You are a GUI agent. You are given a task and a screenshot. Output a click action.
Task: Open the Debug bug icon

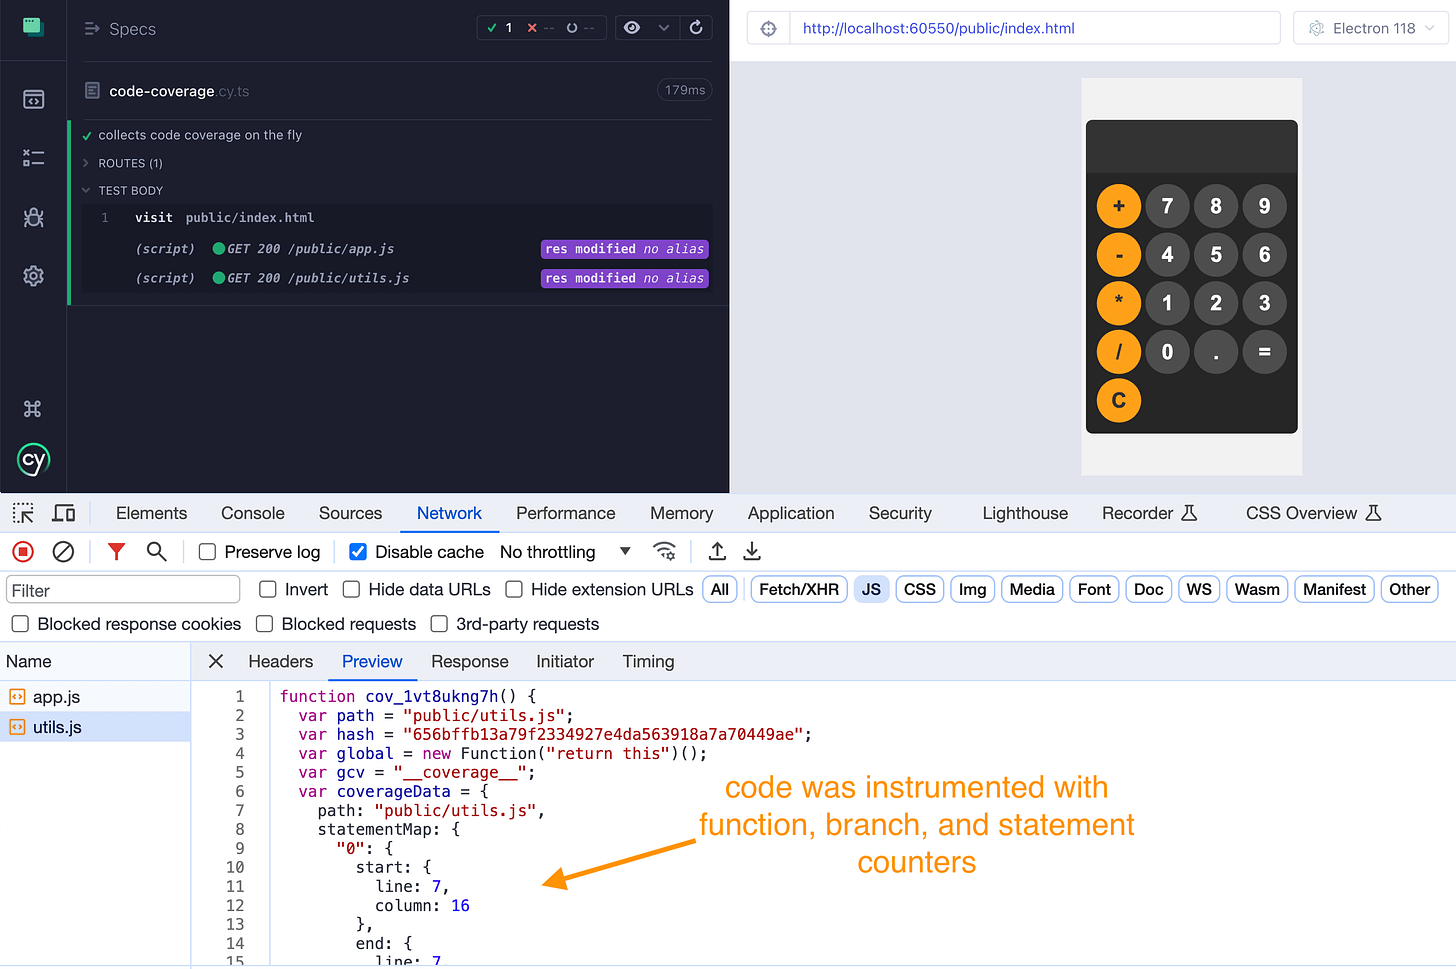tap(33, 217)
